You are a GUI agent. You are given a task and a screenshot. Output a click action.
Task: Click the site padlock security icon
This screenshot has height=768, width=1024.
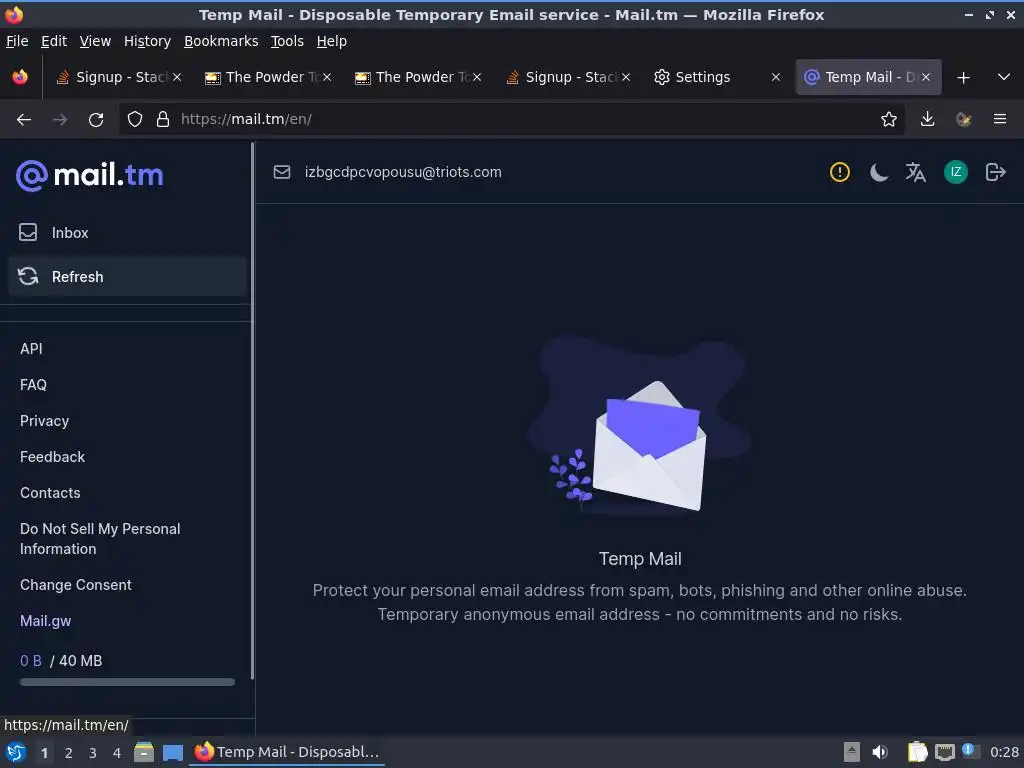point(163,119)
